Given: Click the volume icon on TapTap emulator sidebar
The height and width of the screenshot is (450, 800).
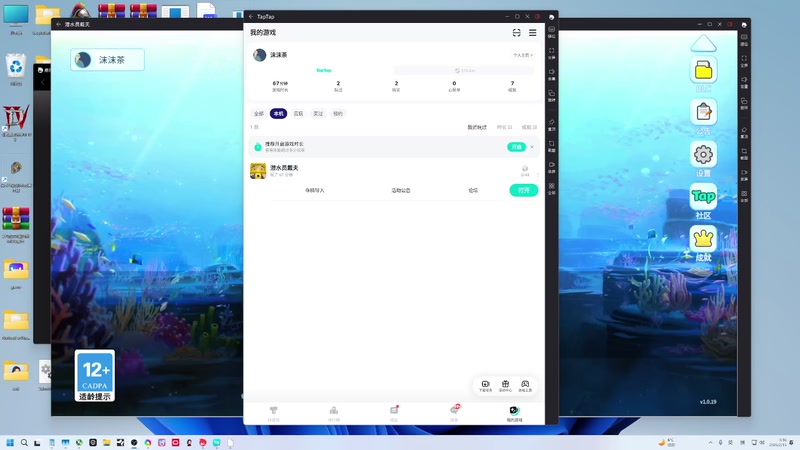Looking at the screenshot, I should 552,74.
